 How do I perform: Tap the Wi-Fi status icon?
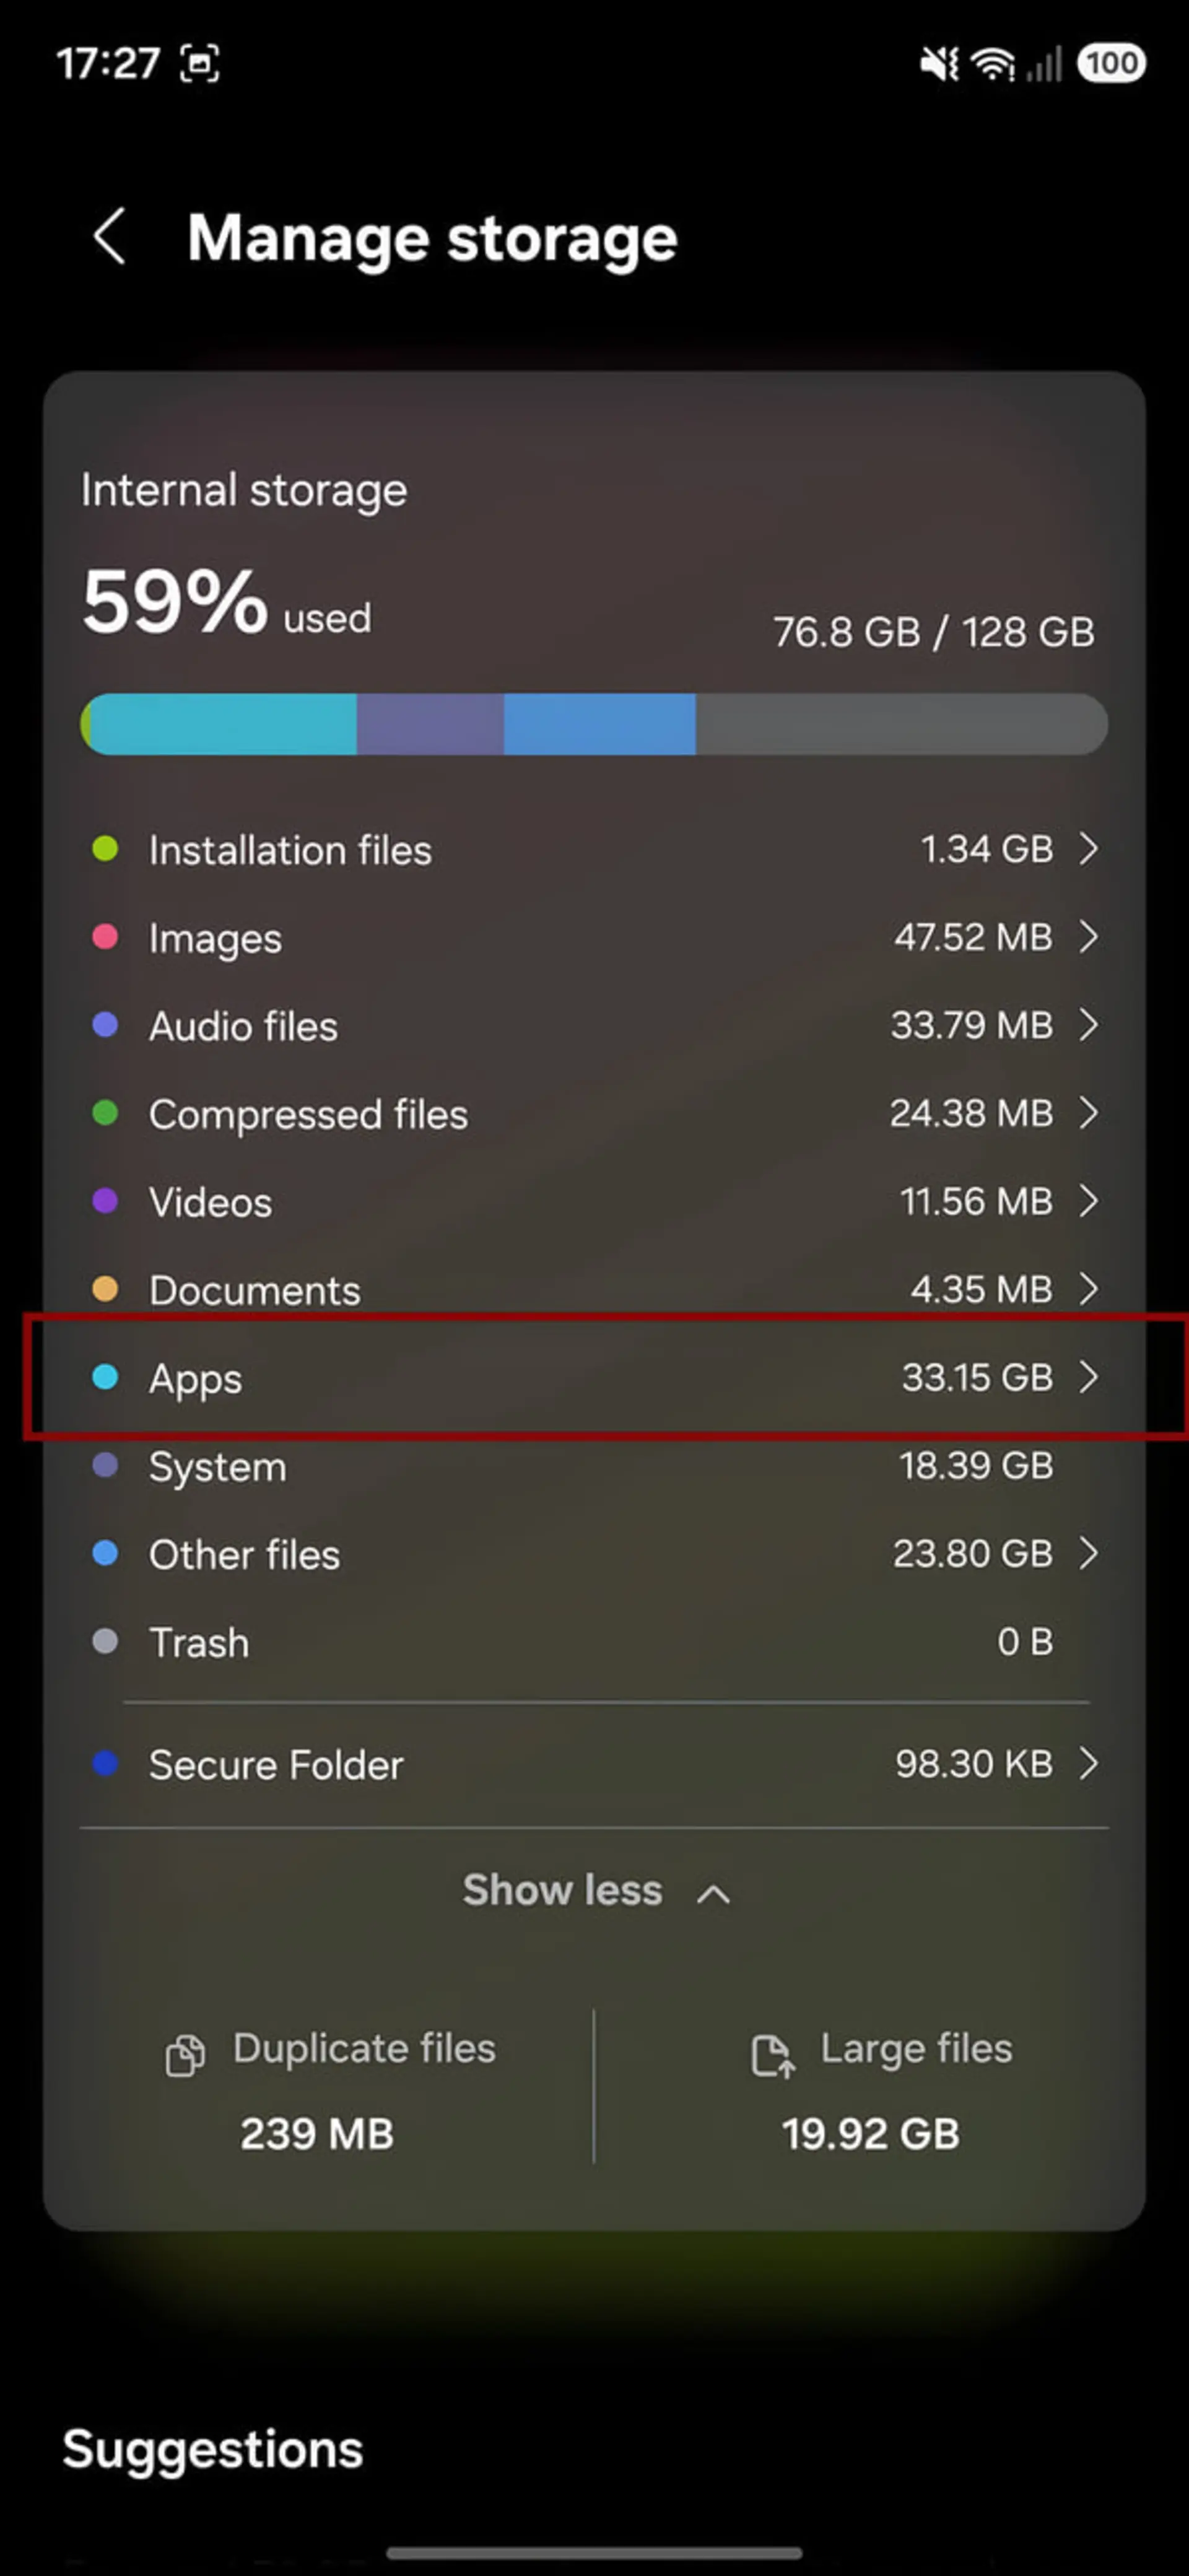point(993,64)
